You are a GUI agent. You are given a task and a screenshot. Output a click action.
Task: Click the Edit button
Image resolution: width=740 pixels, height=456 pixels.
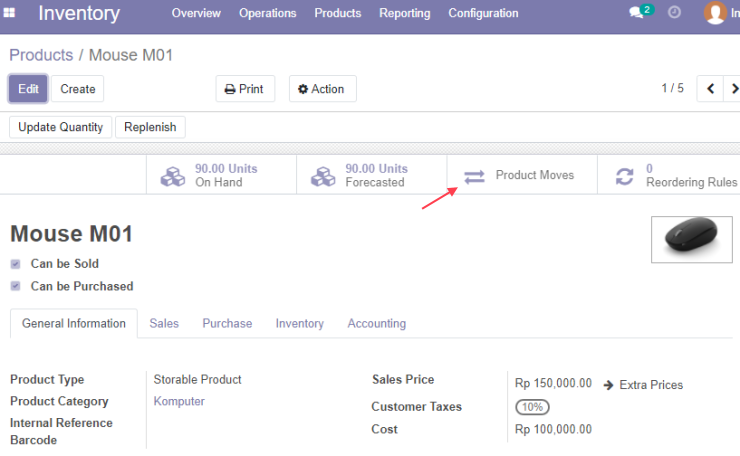pyautogui.click(x=28, y=89)
